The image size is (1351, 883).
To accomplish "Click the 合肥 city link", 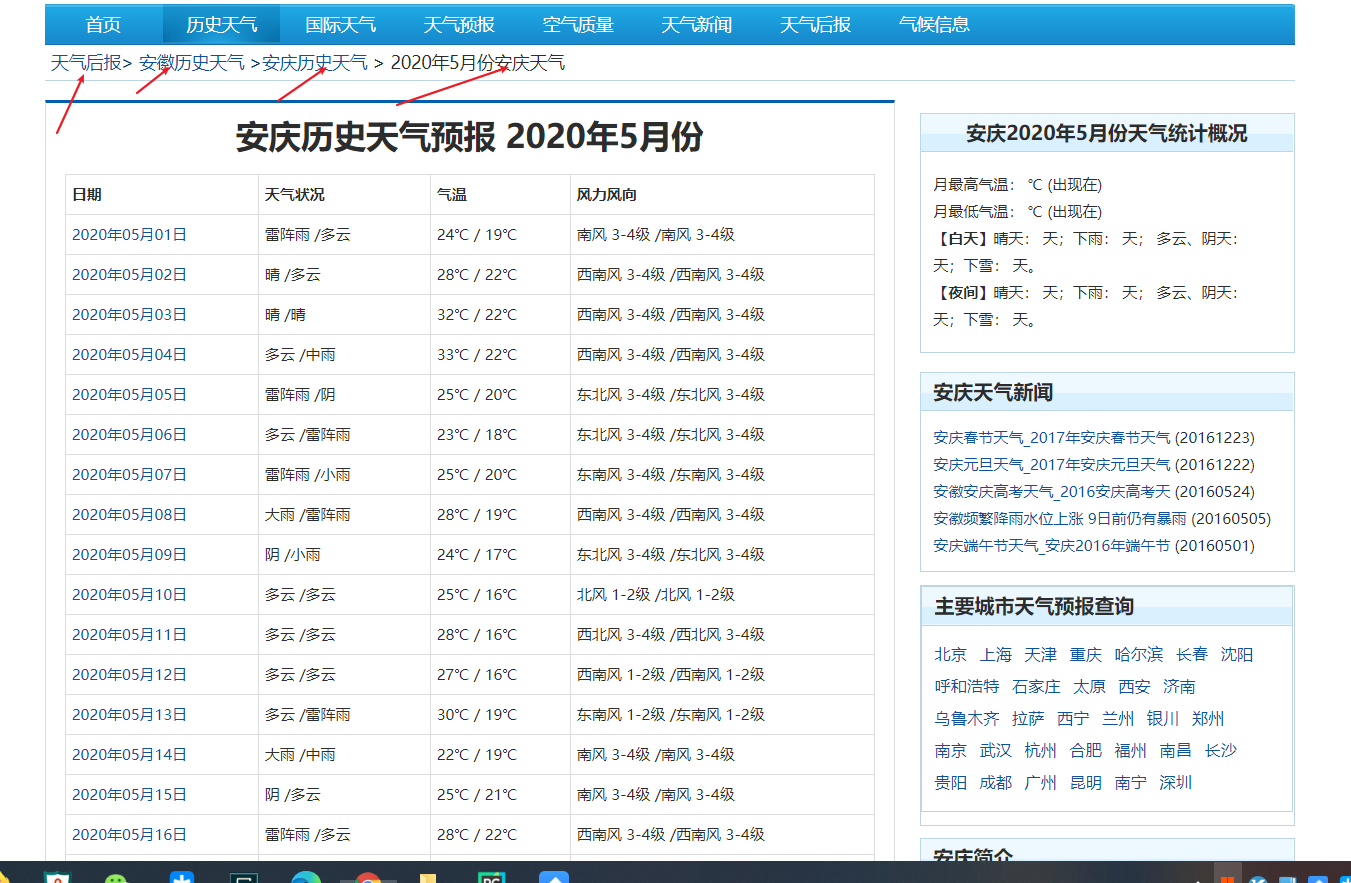I will coord(1086,751).
